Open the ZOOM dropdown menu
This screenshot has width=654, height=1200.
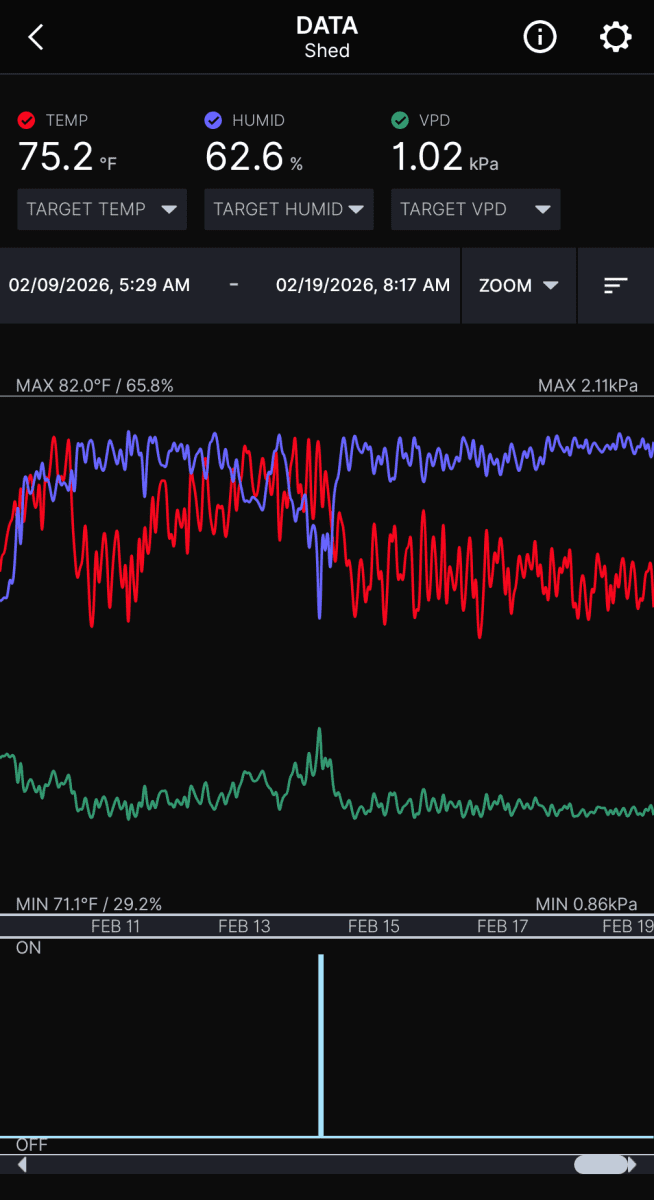(519, 285)
